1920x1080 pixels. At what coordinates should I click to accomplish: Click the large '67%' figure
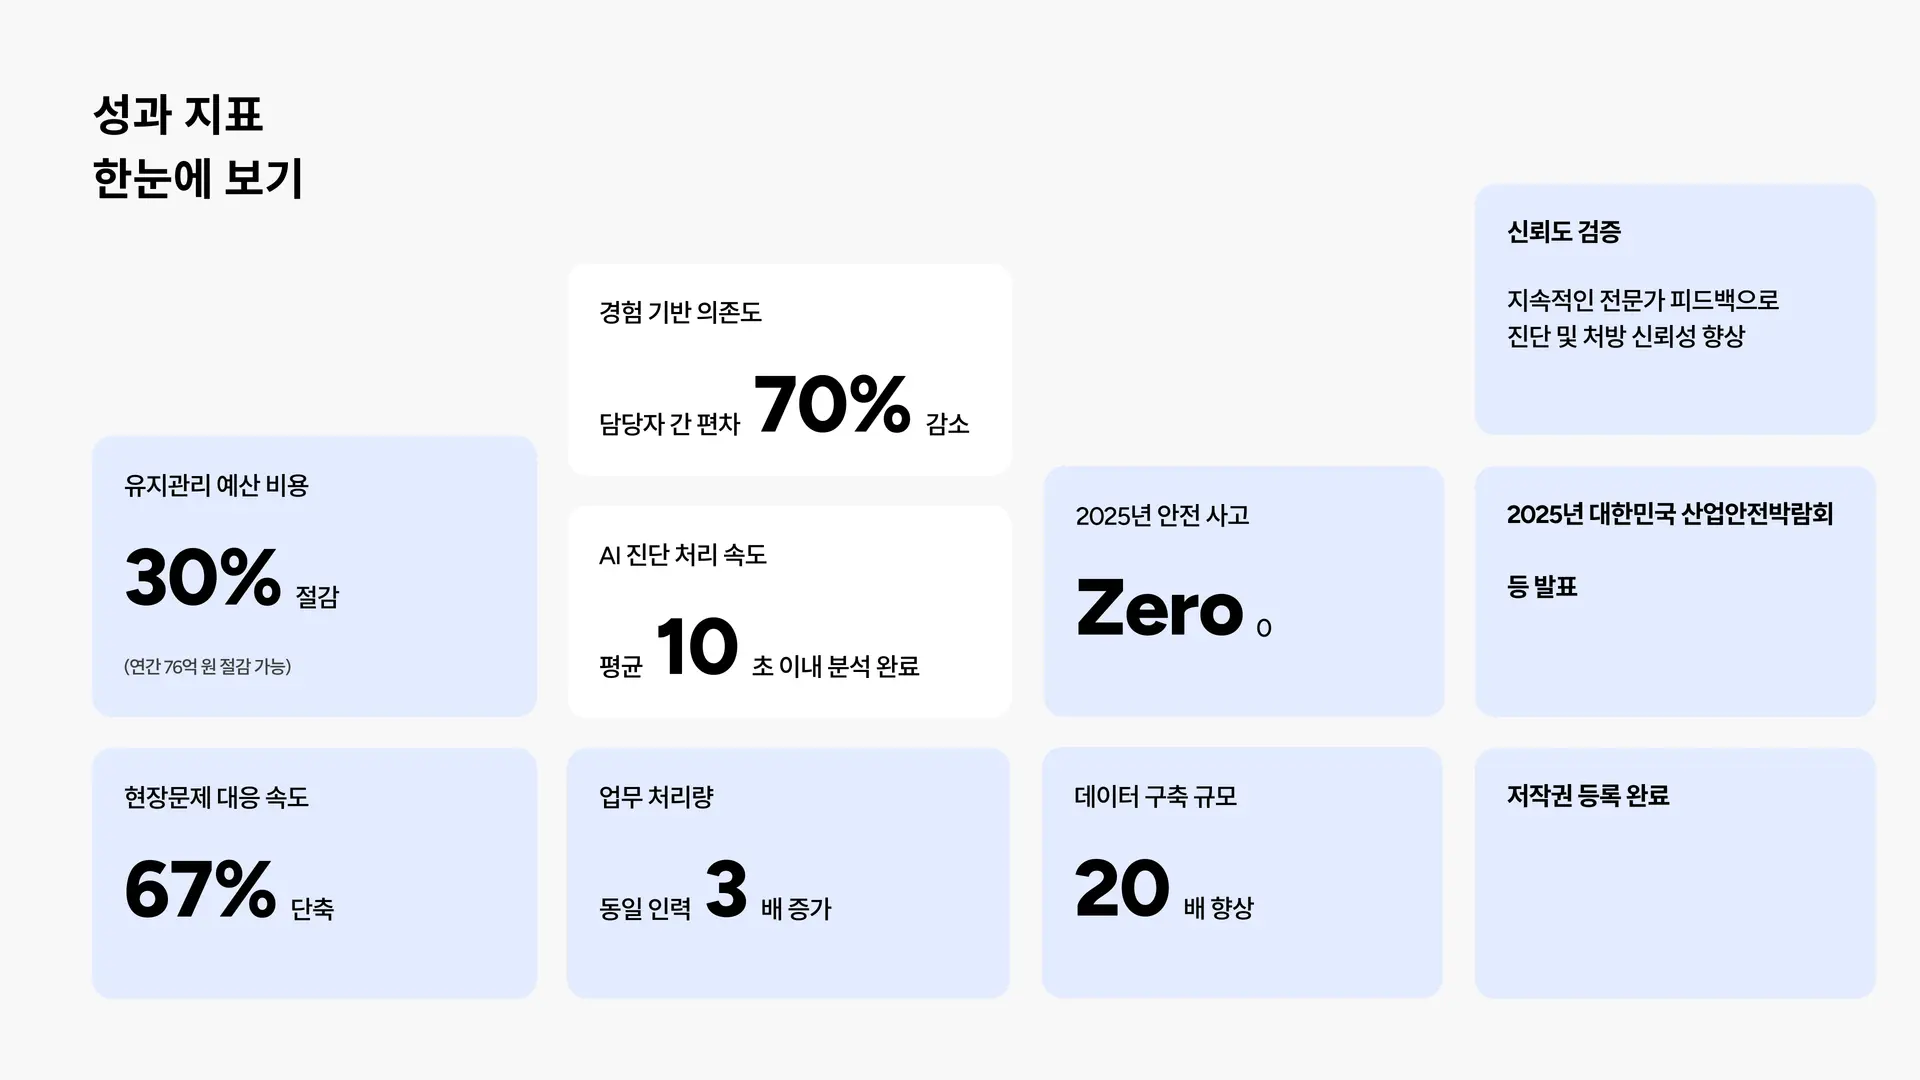click(200, 890)
